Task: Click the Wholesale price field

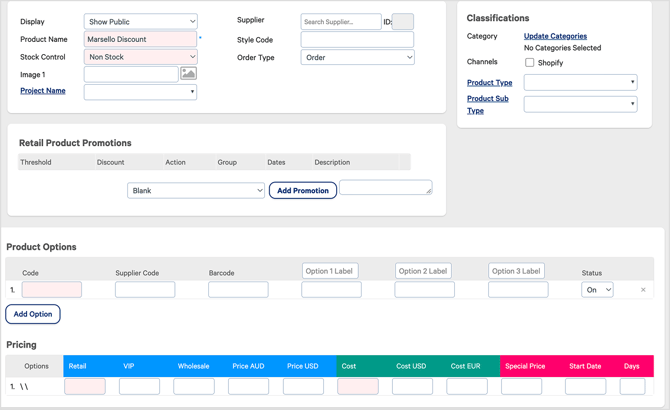Action: [x=194, y=387]
